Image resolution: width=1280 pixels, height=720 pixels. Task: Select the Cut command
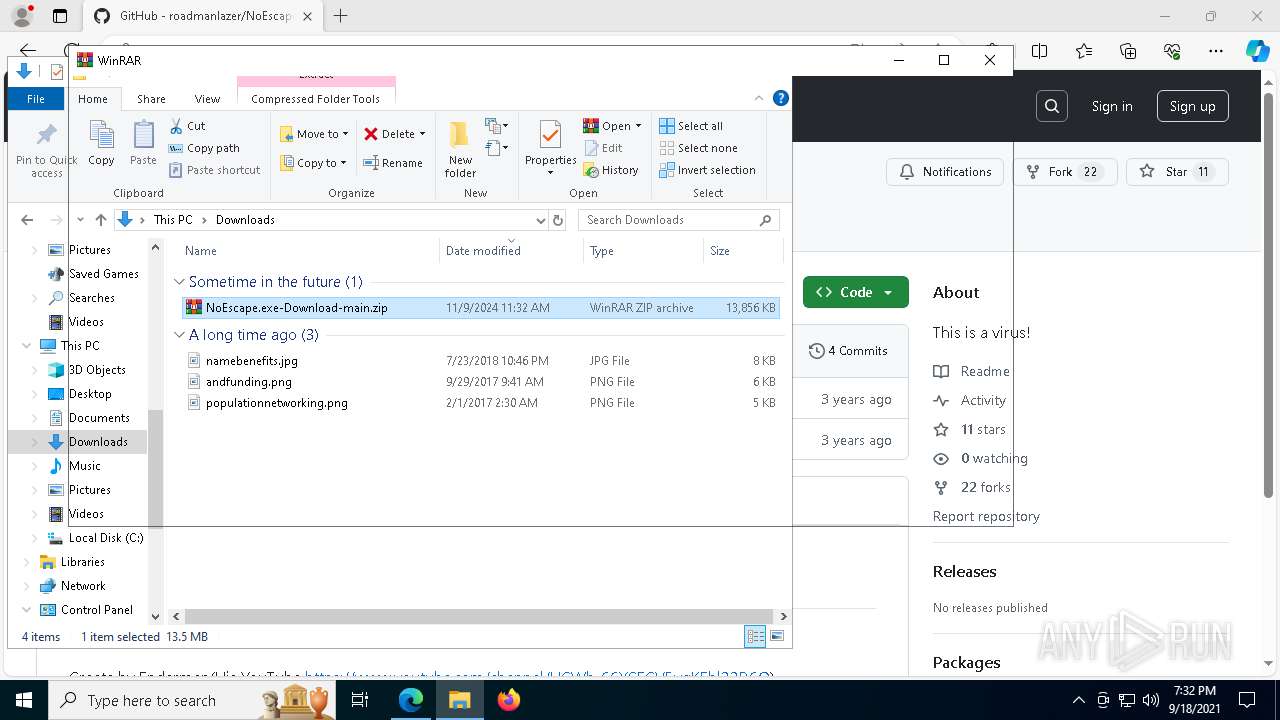tap(187, 126)
